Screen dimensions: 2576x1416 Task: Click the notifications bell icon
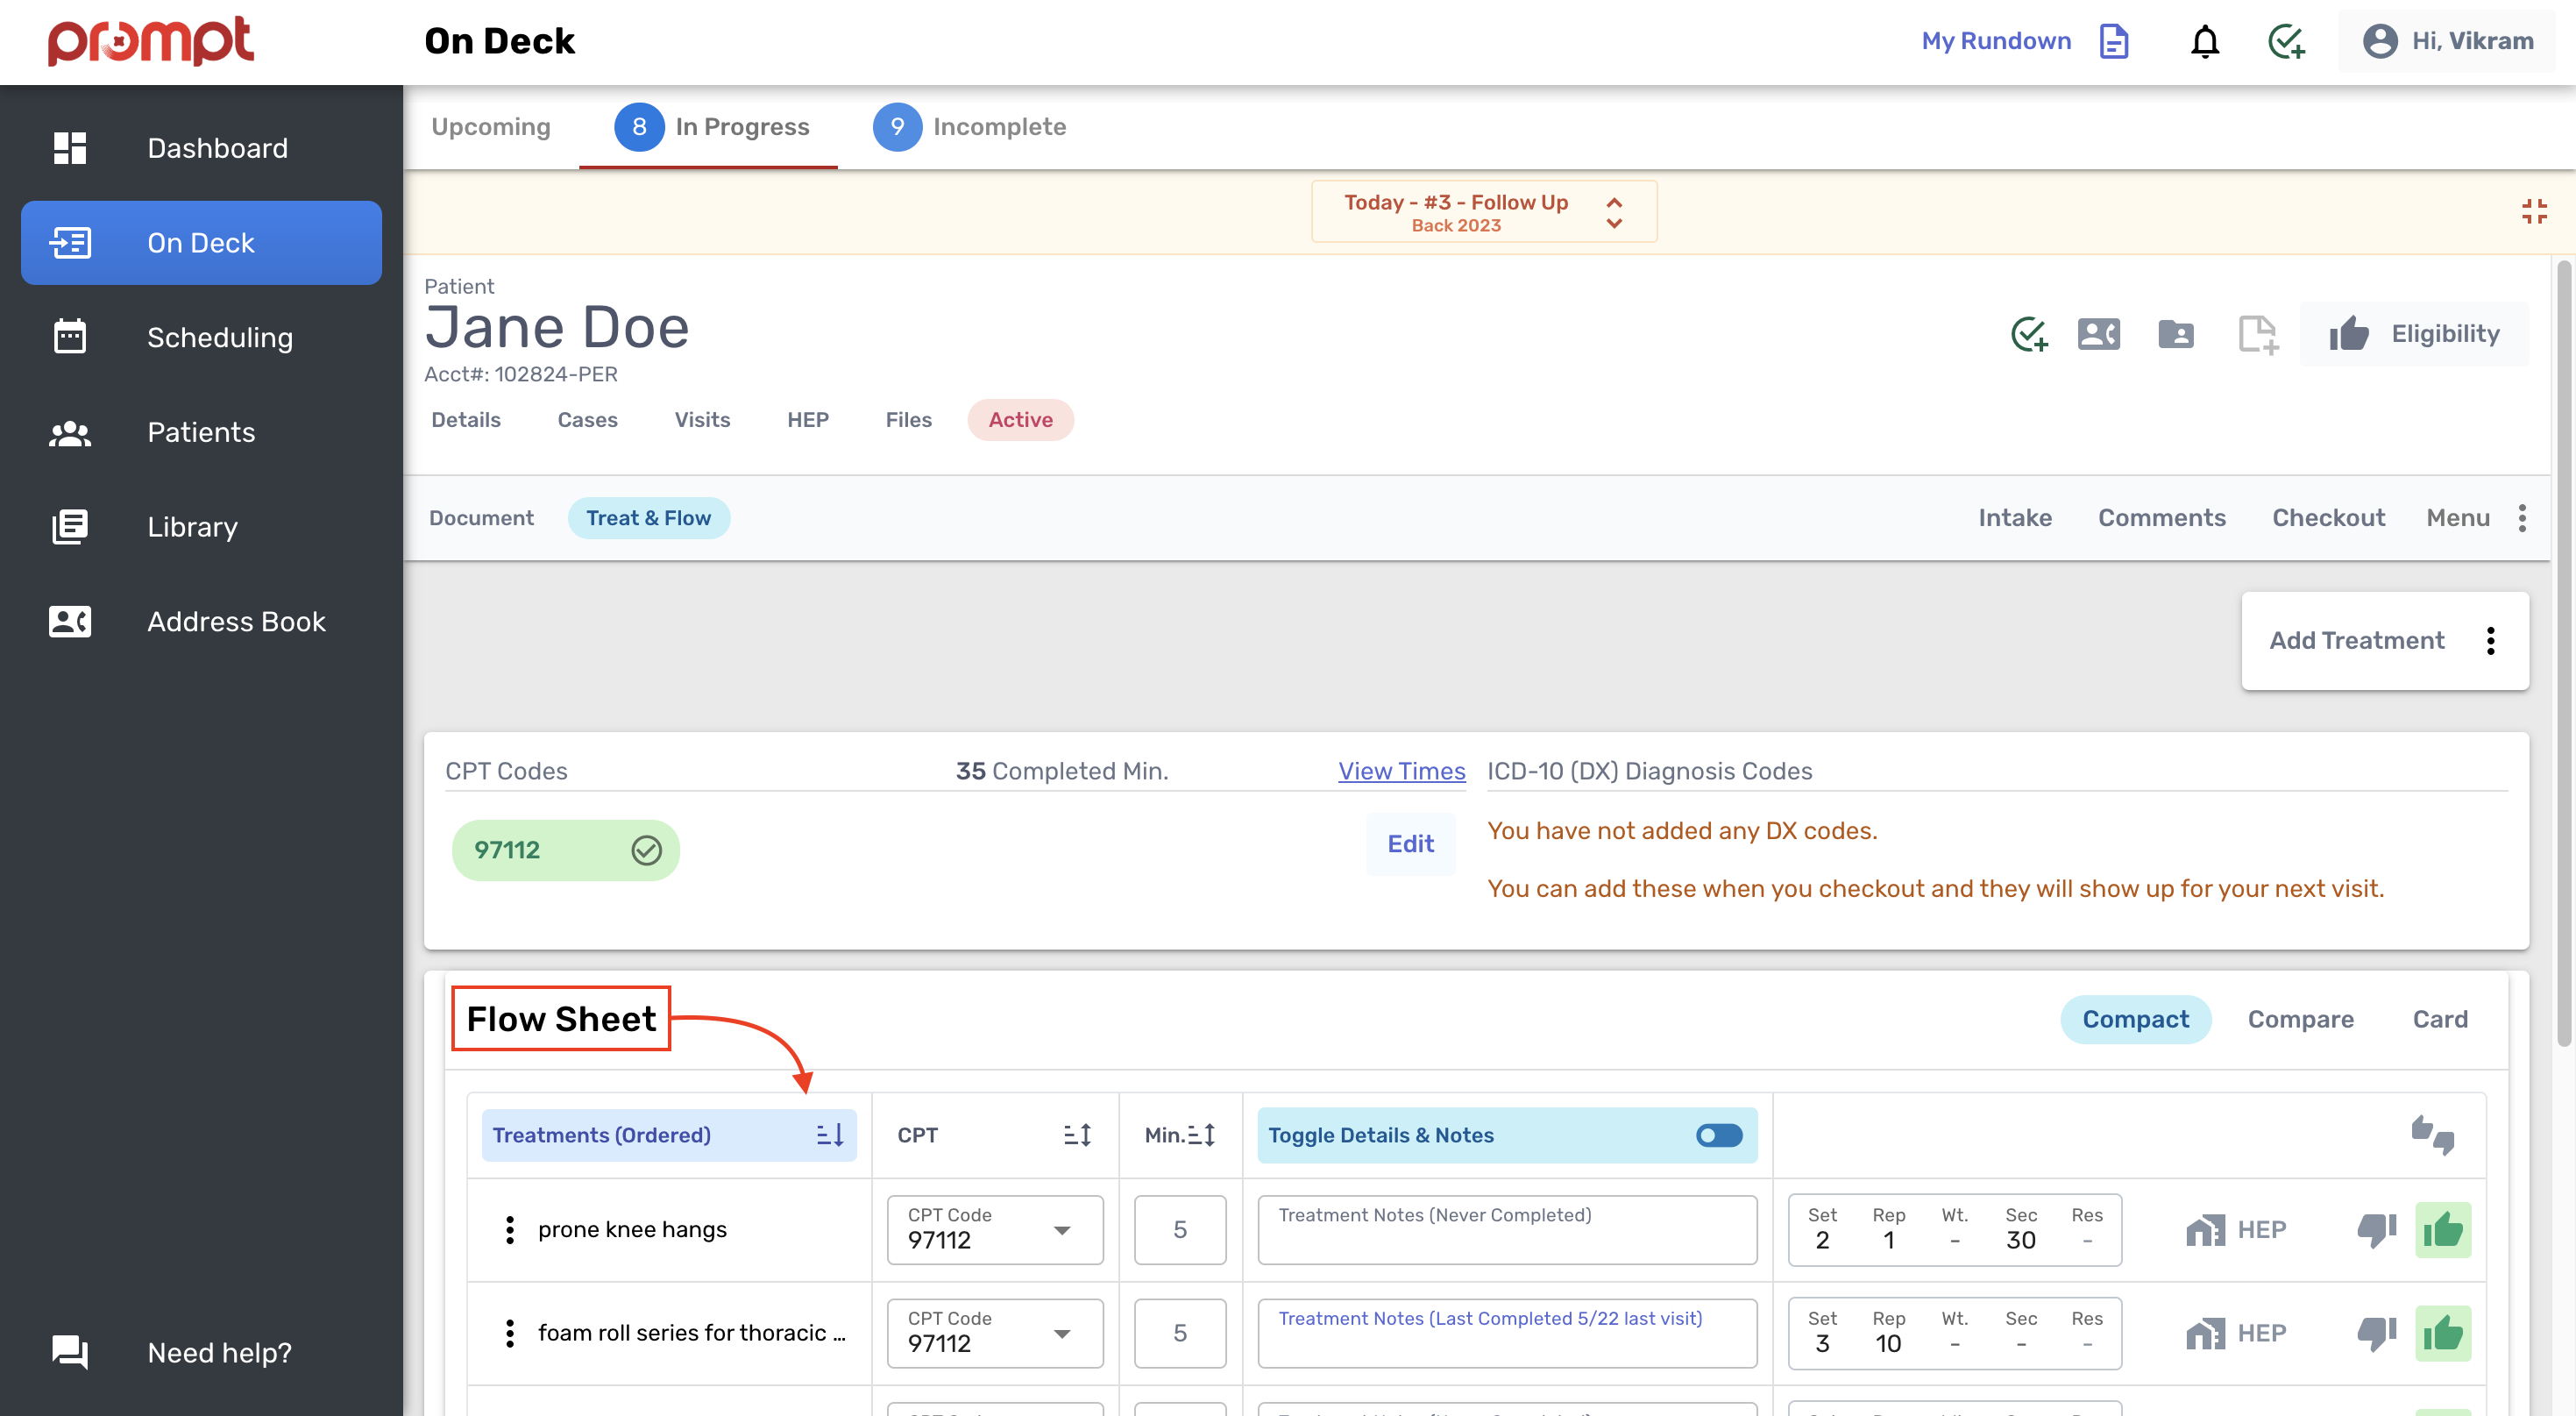[x=2204, y=41]
